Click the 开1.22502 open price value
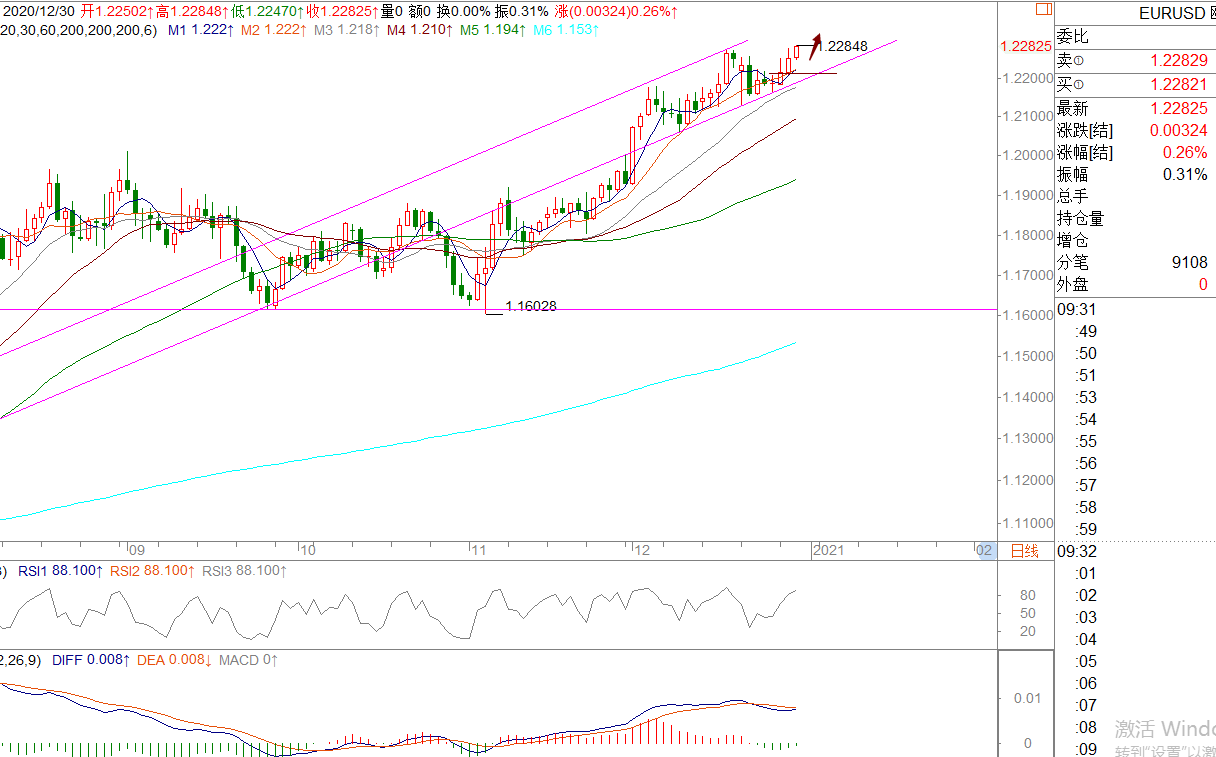1216x757 pixels. point(117,11)
